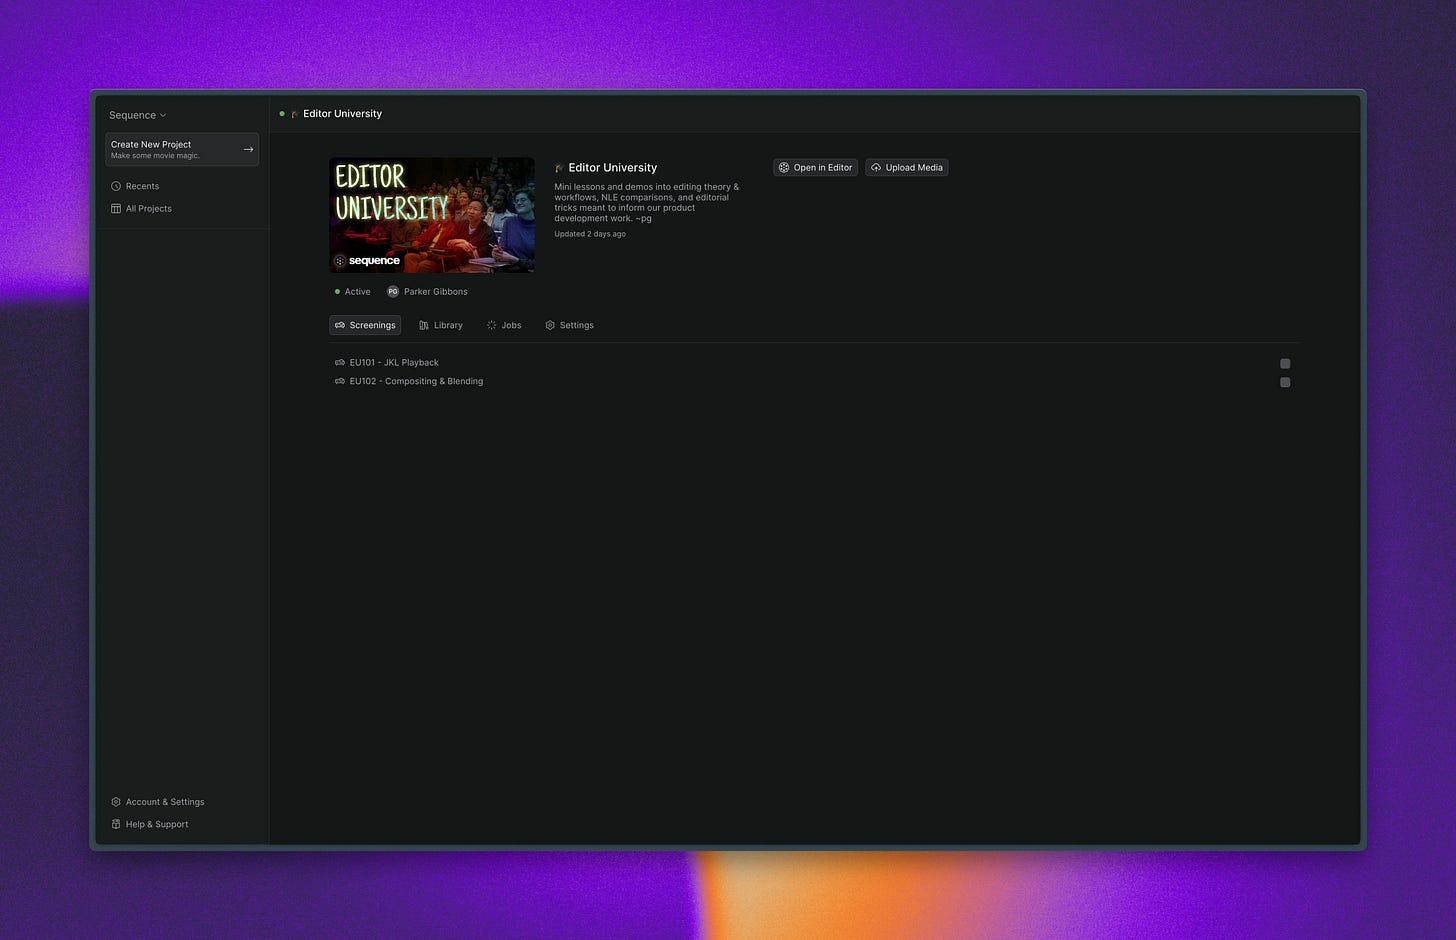Click the Editor University project heading

(612, 168)
